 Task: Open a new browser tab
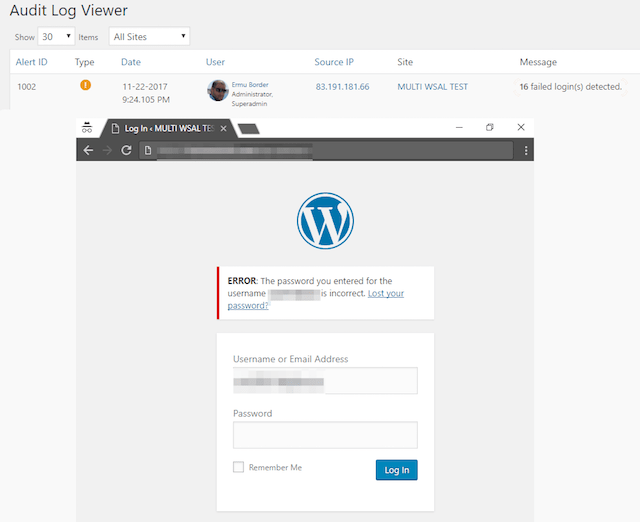(250, 128)
